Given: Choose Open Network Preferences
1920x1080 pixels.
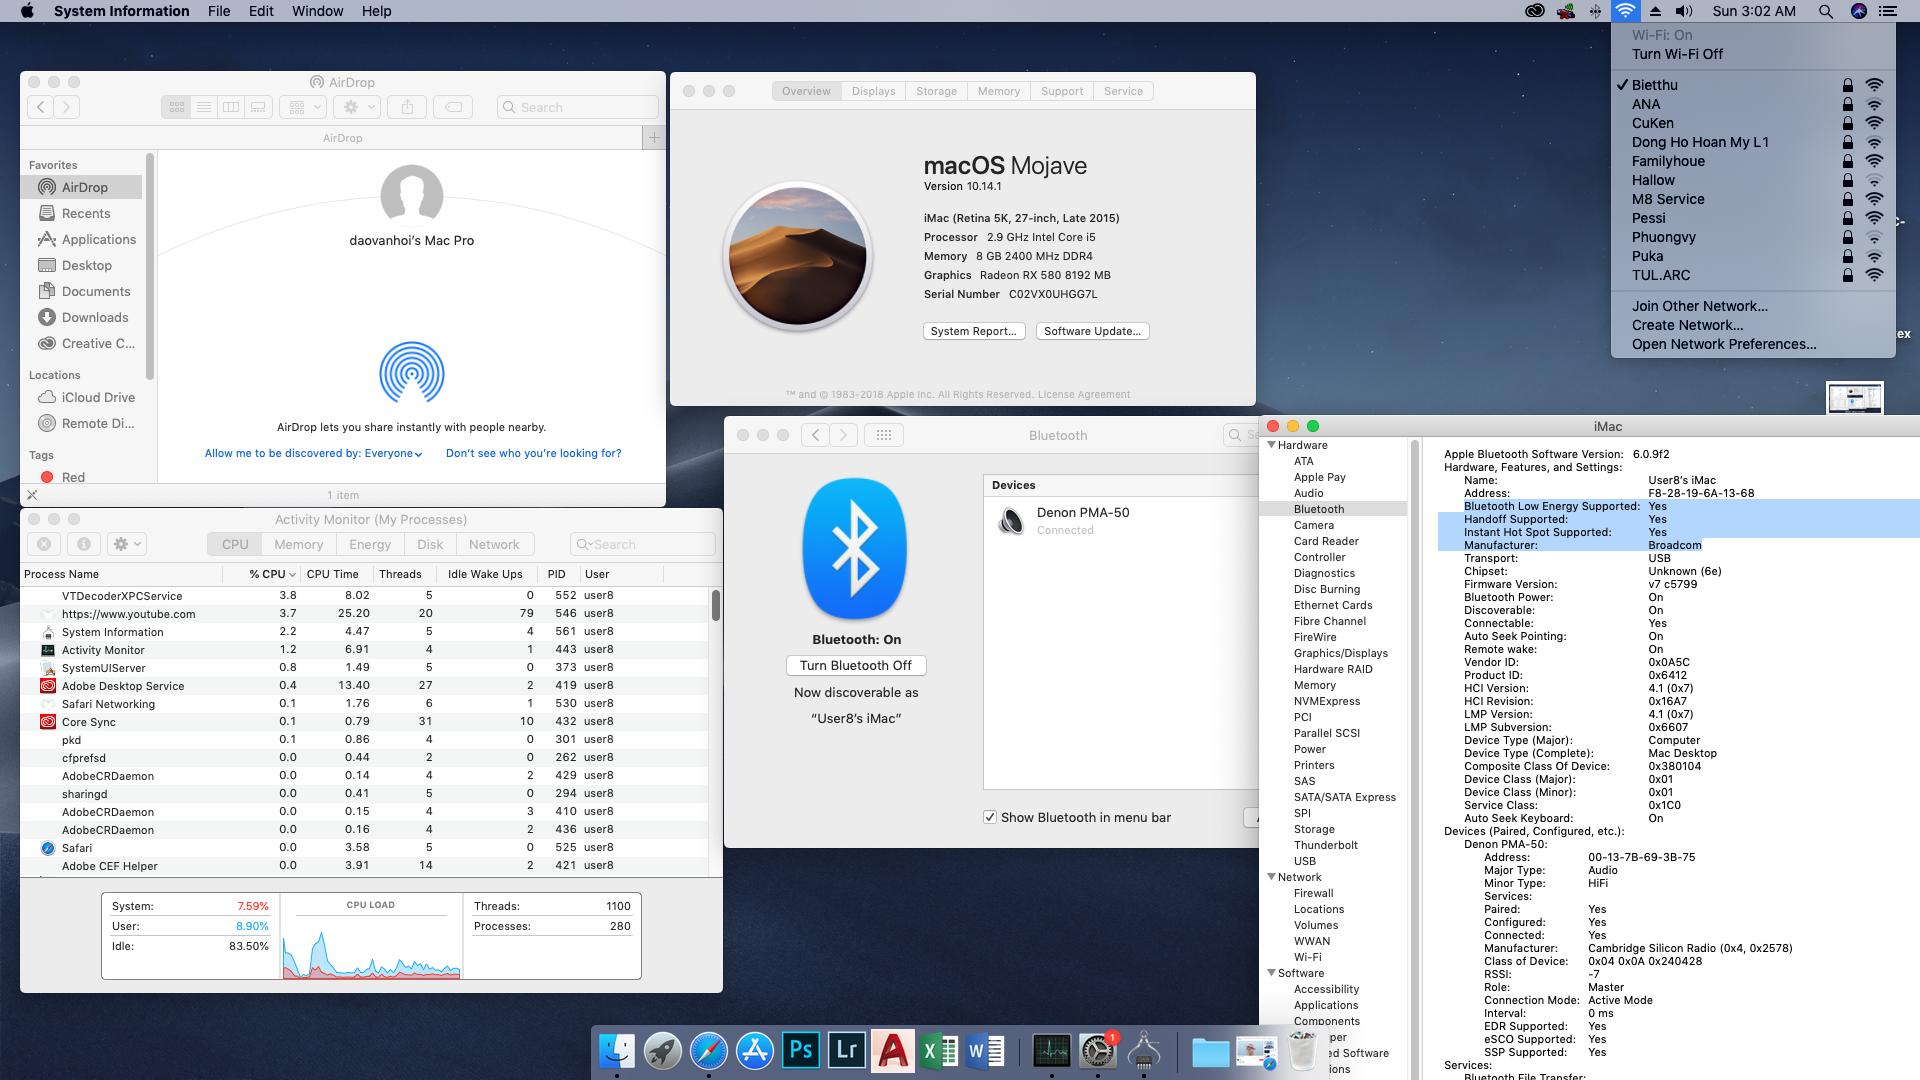Looking at the screenshot, I should 1753,344.
